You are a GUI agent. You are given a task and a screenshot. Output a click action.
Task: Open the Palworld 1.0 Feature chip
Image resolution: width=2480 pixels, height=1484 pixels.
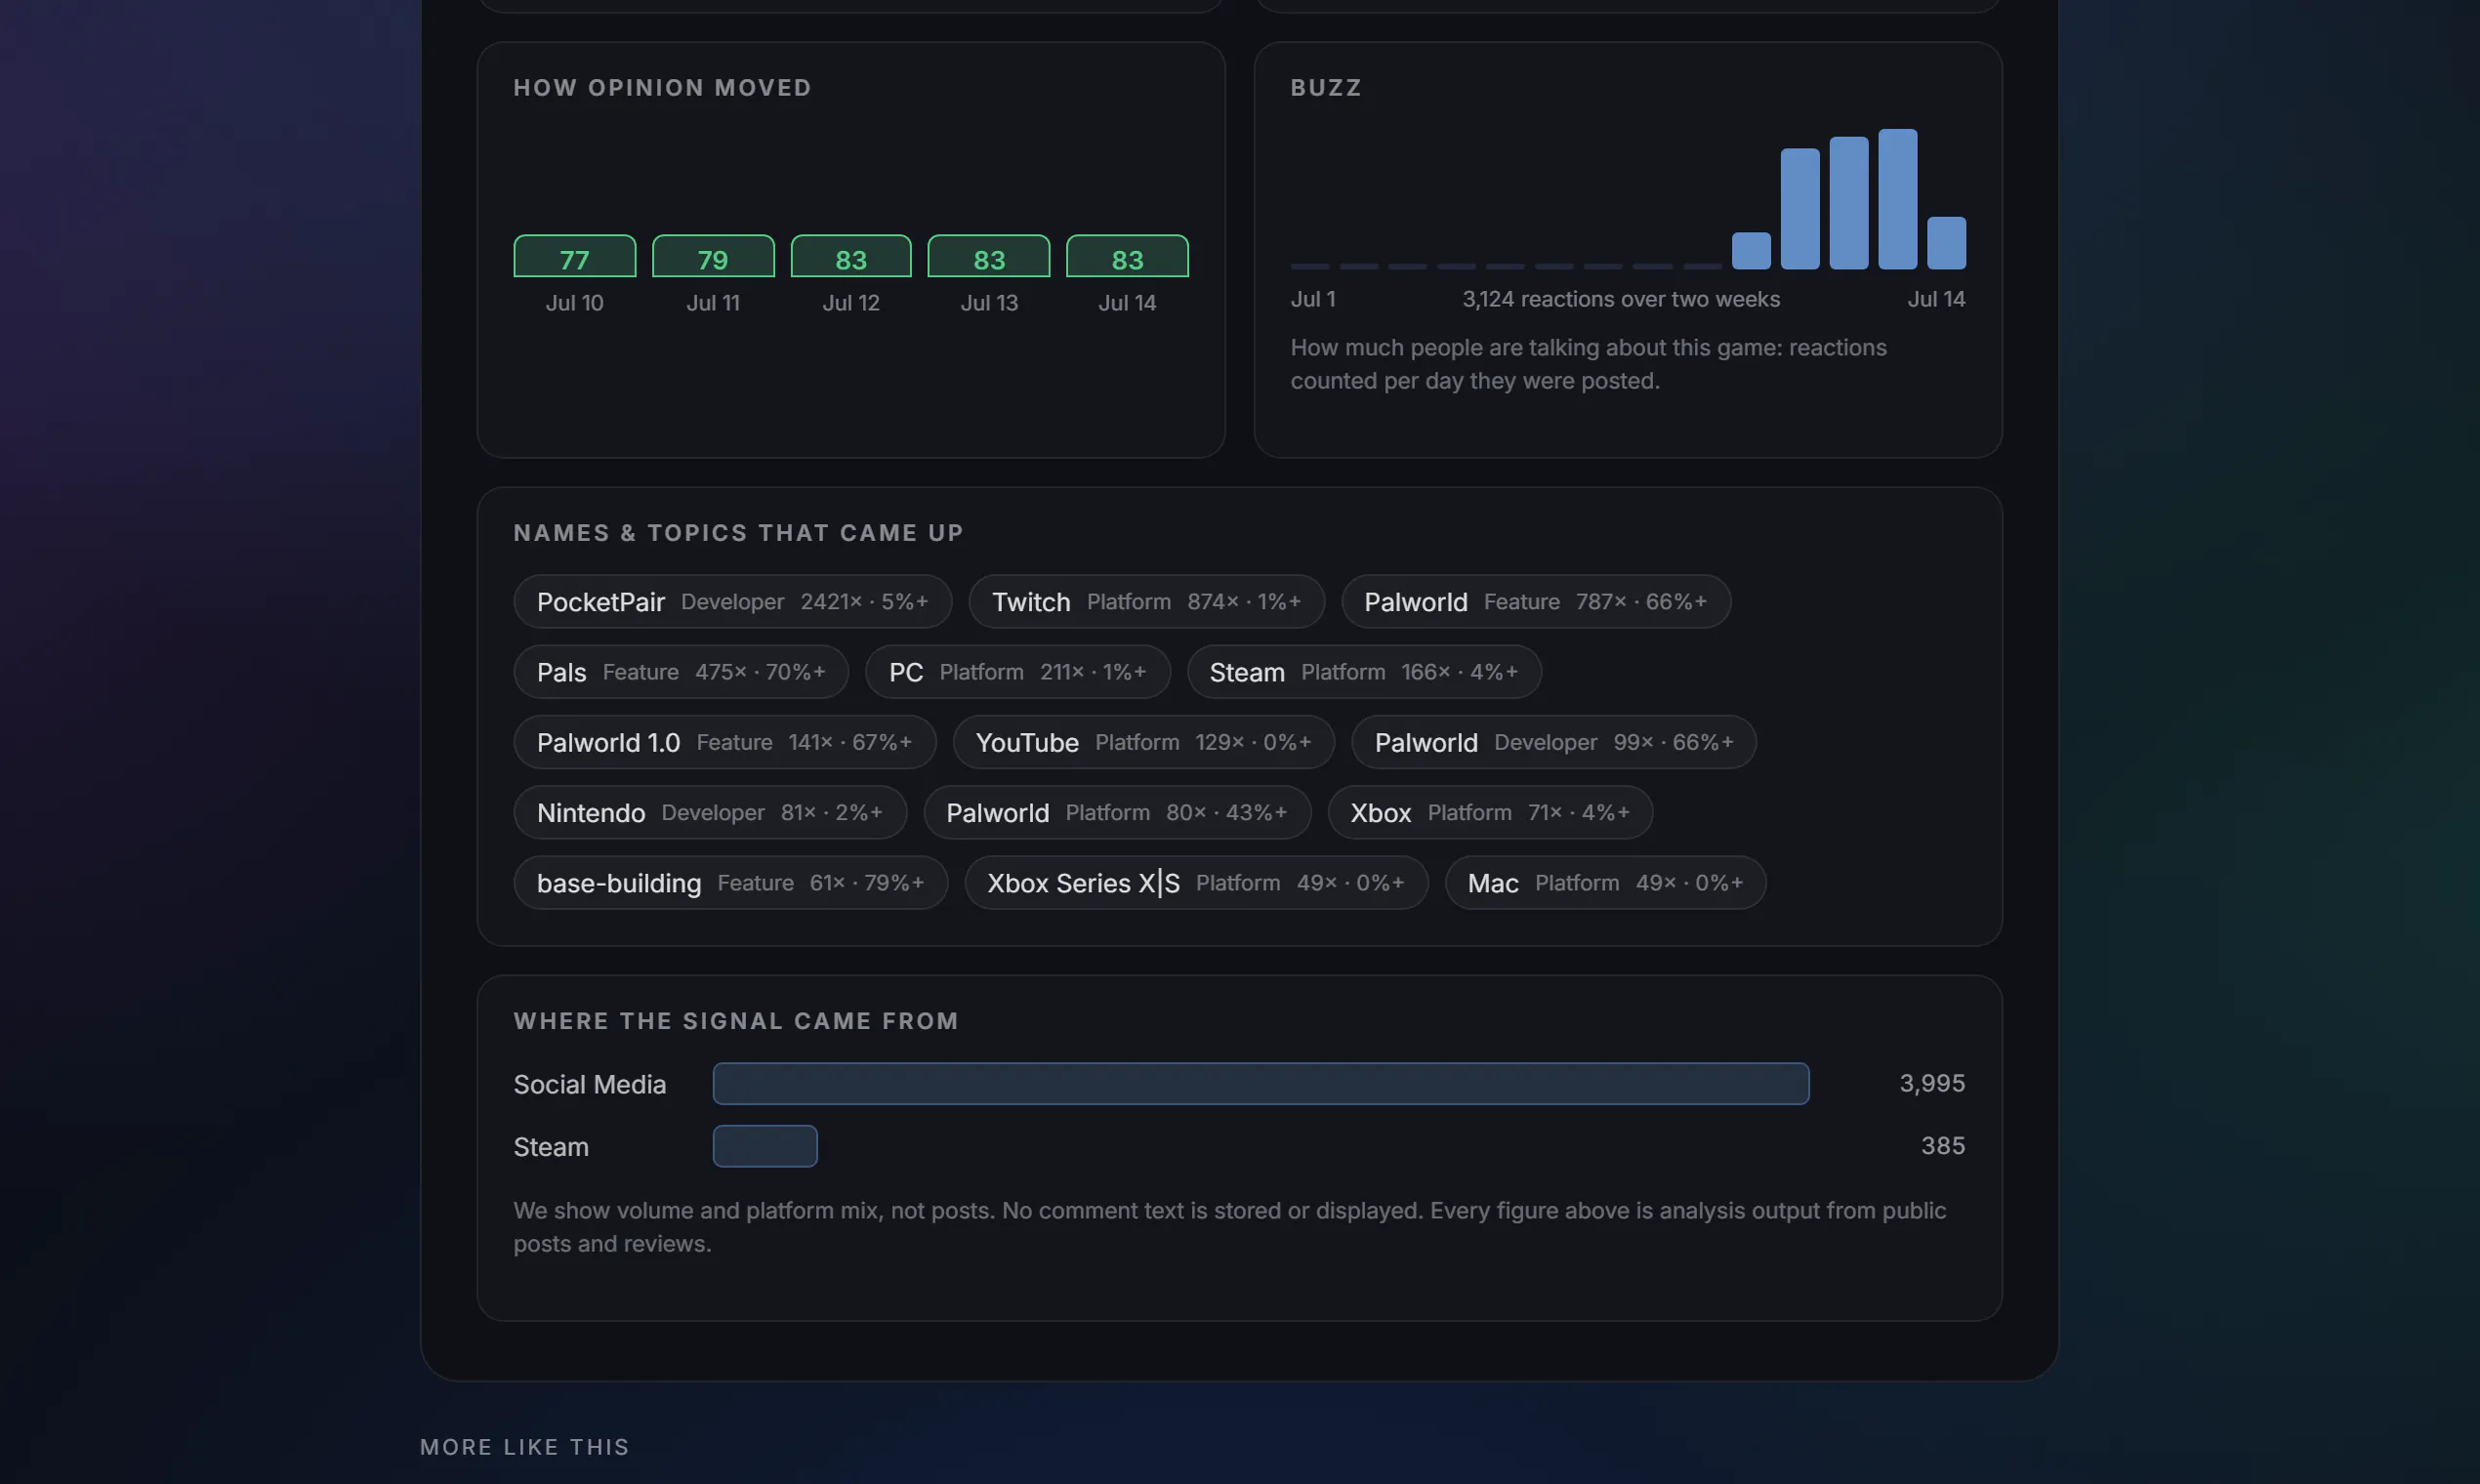(724, 742)
